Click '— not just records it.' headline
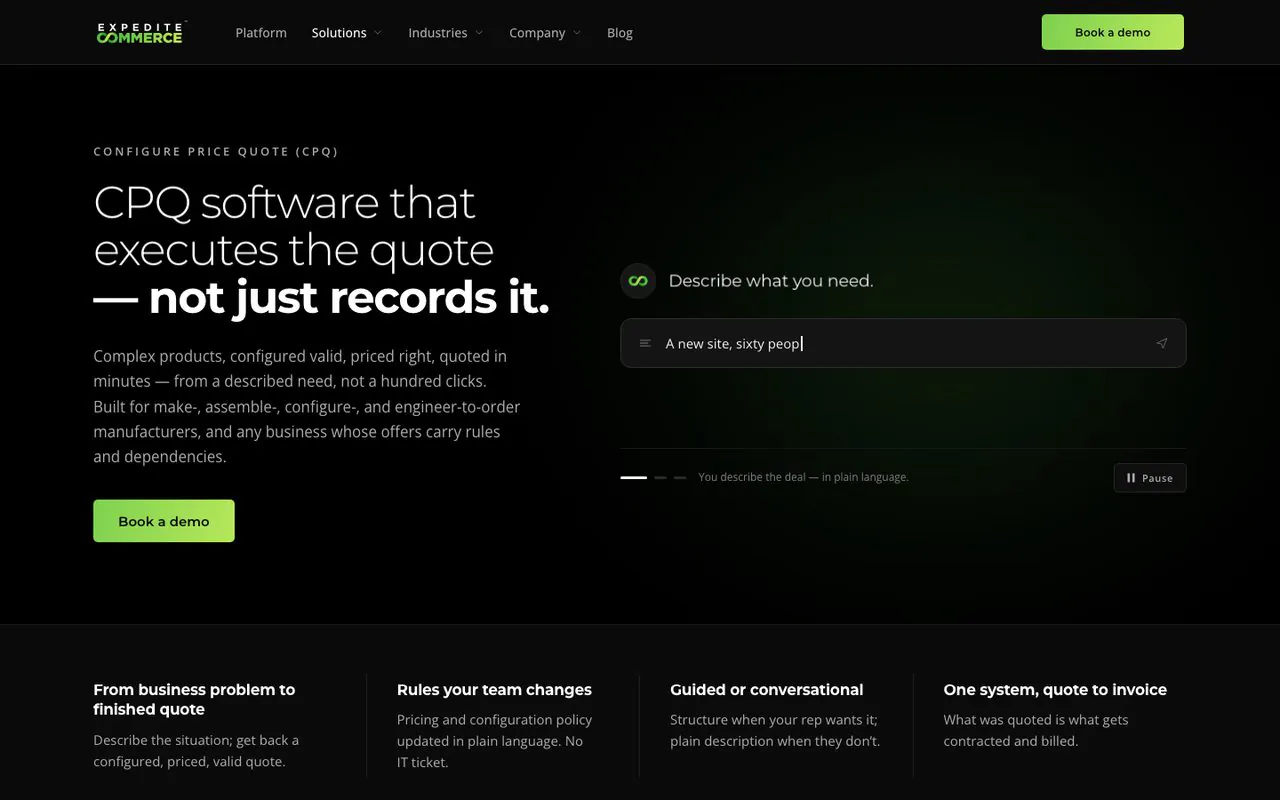 pos(321,297)
